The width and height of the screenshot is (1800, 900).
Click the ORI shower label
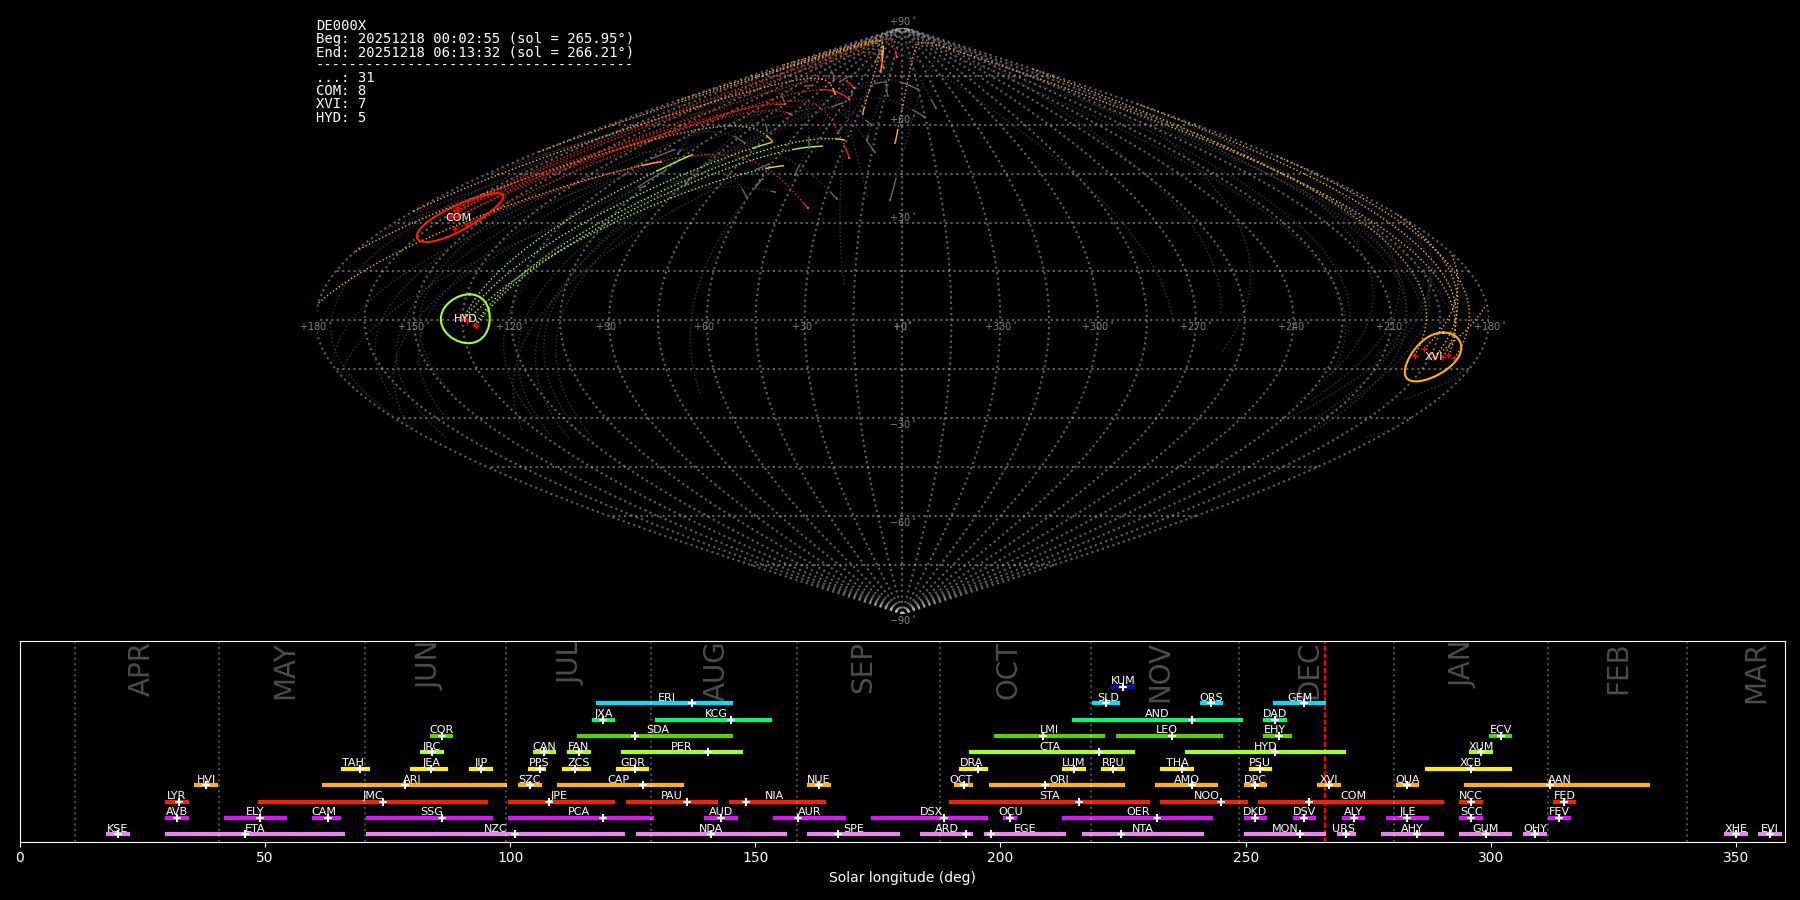point(1059,779)
